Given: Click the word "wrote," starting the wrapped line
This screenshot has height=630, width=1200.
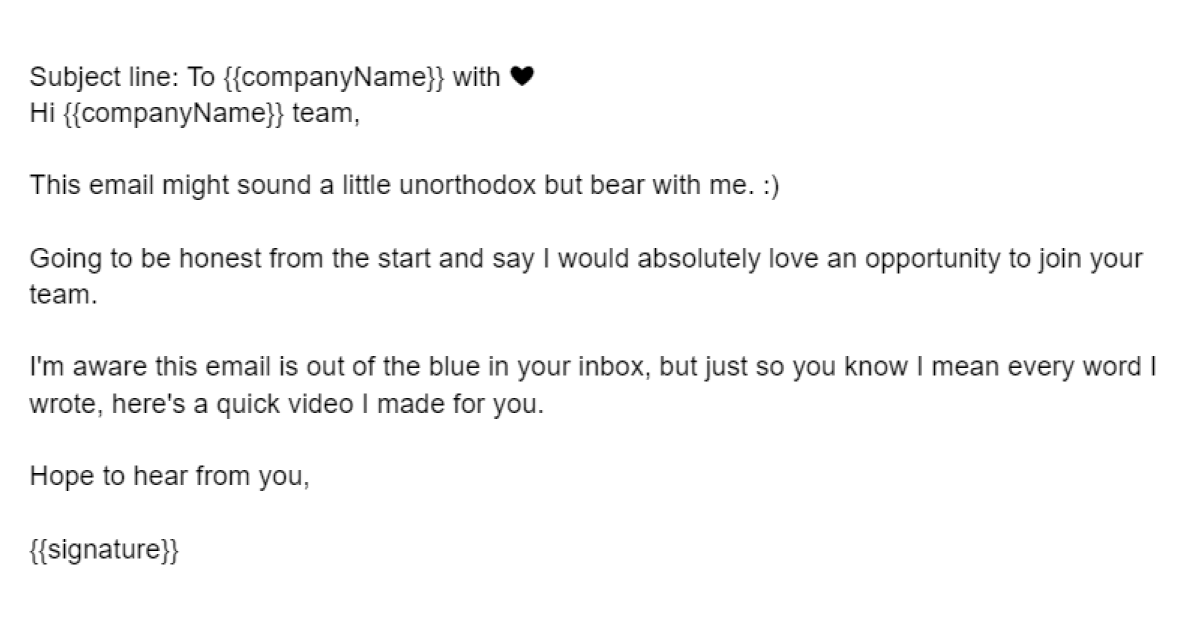Looking at the screenshot, I should click(x=62, y=405).
